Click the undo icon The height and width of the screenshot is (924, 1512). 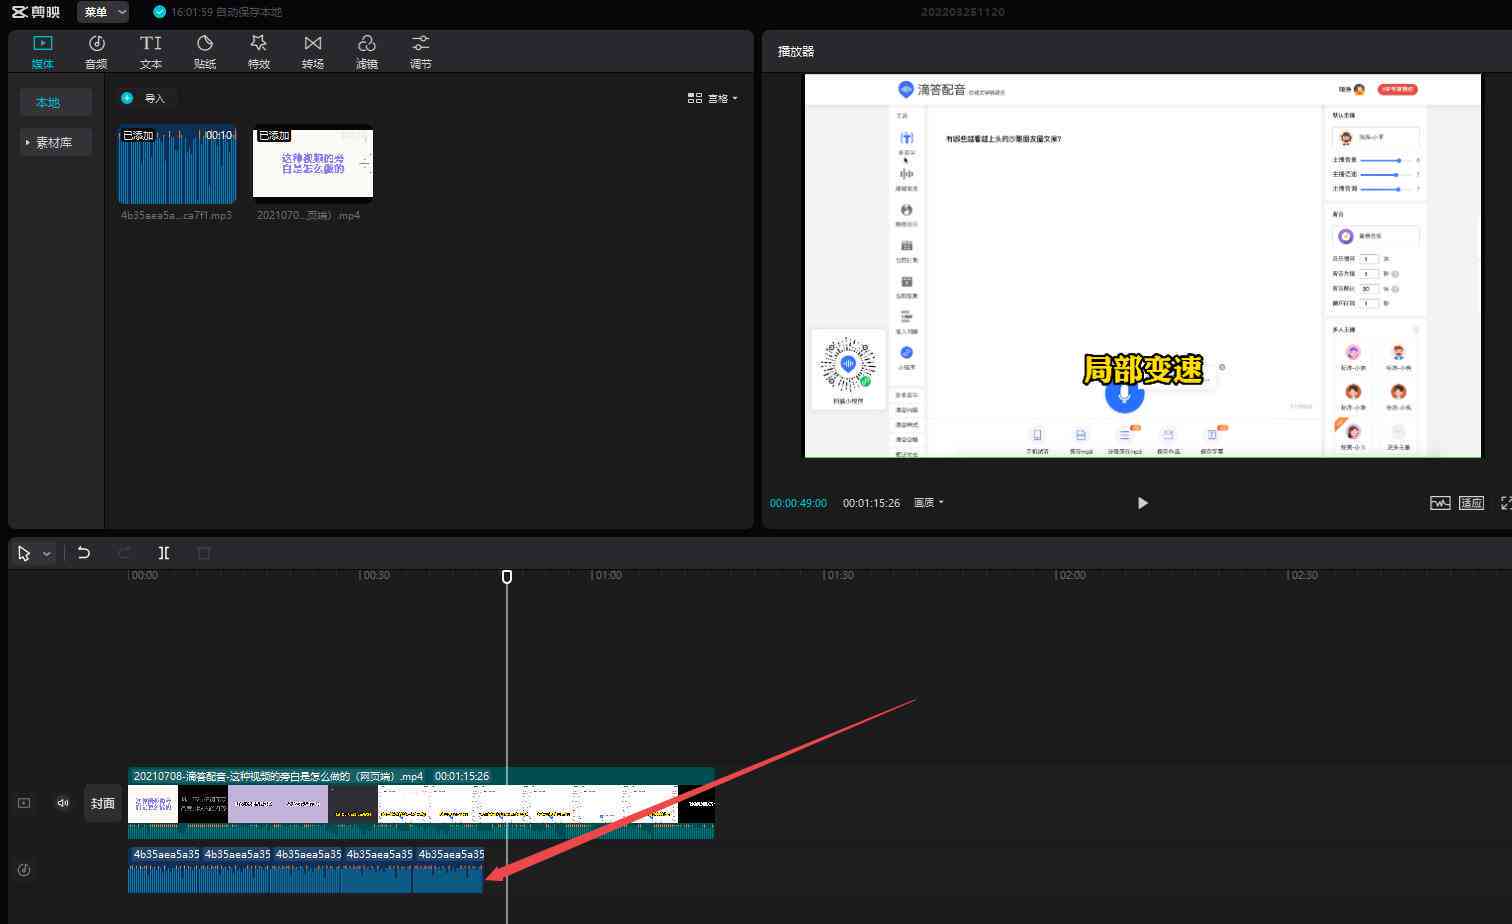click(84, 553)
